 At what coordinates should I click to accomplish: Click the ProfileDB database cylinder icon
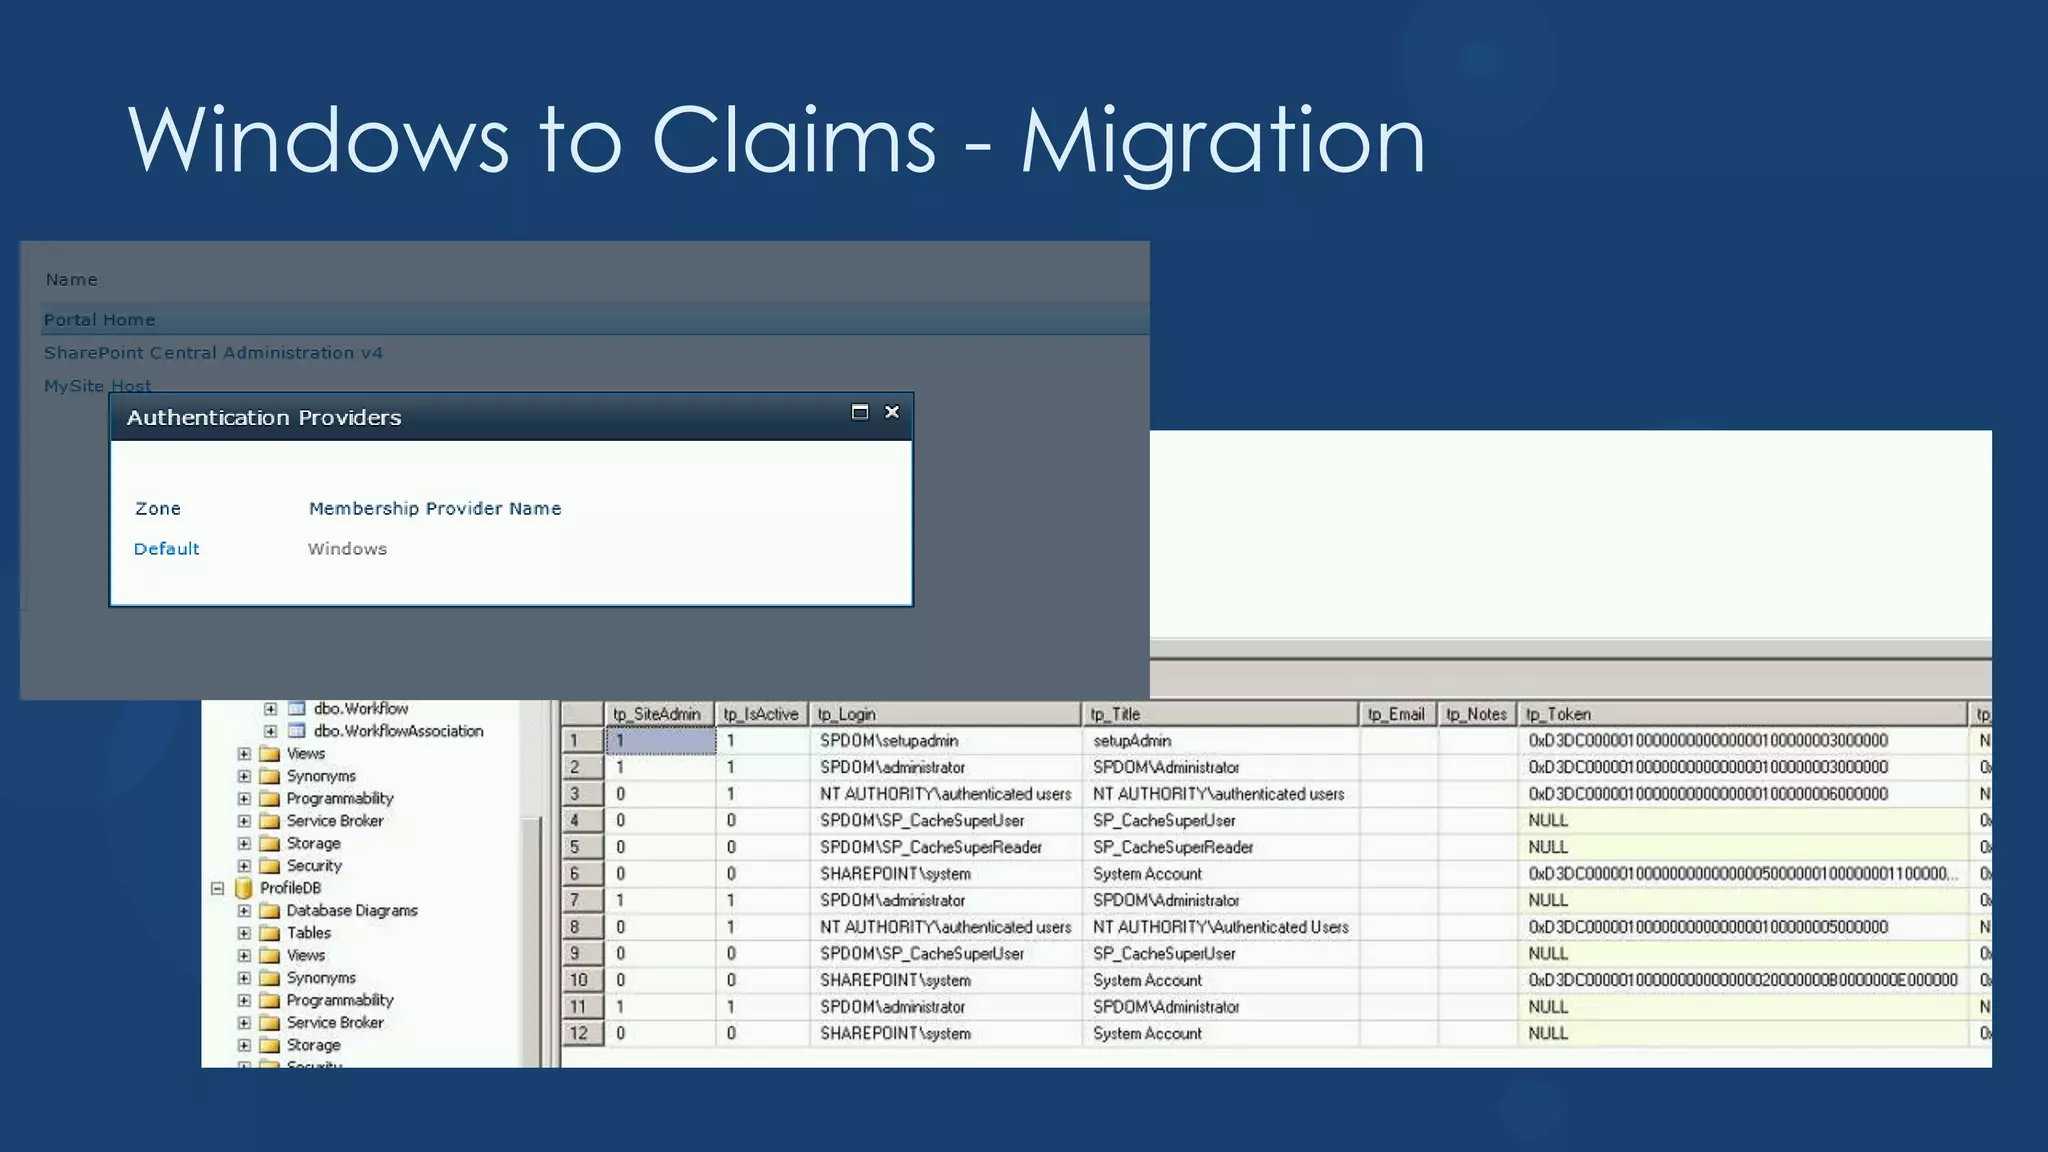(243, 888)
